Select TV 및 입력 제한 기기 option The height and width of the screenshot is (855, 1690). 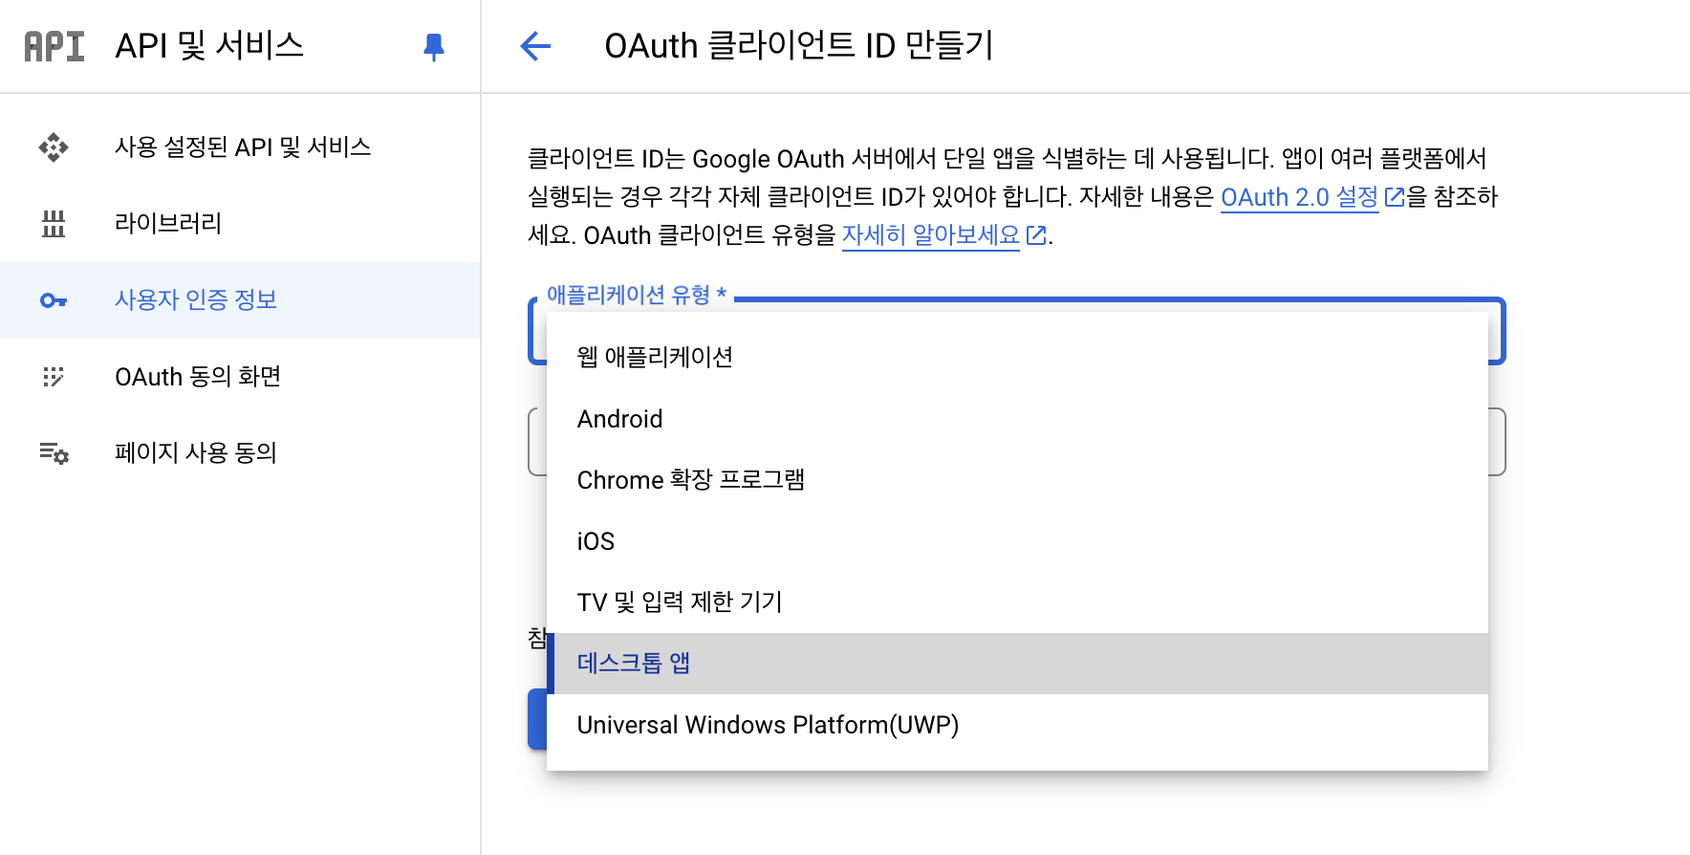pos(680,602)
